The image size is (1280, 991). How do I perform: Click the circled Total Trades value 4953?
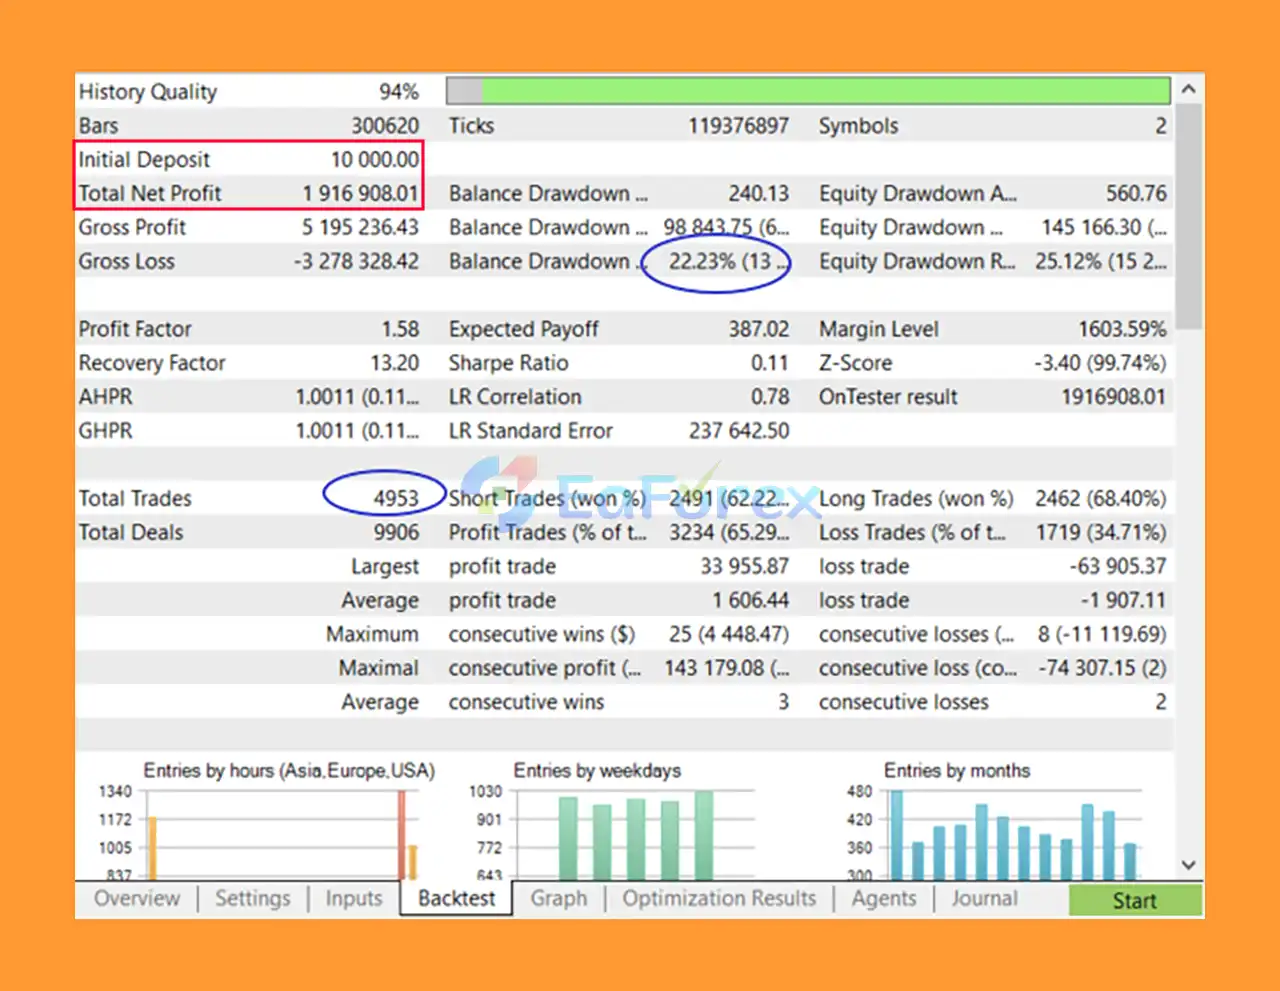pyautogui.click(x=396, y=498)
